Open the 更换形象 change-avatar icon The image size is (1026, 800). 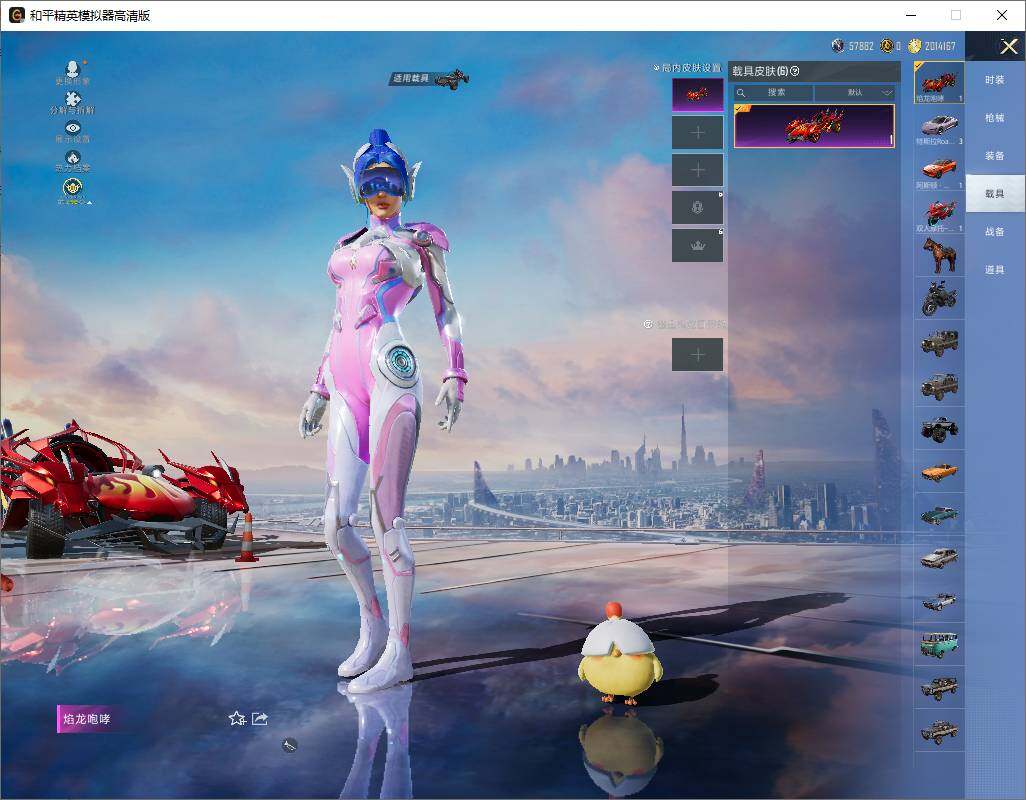[73, 68]
